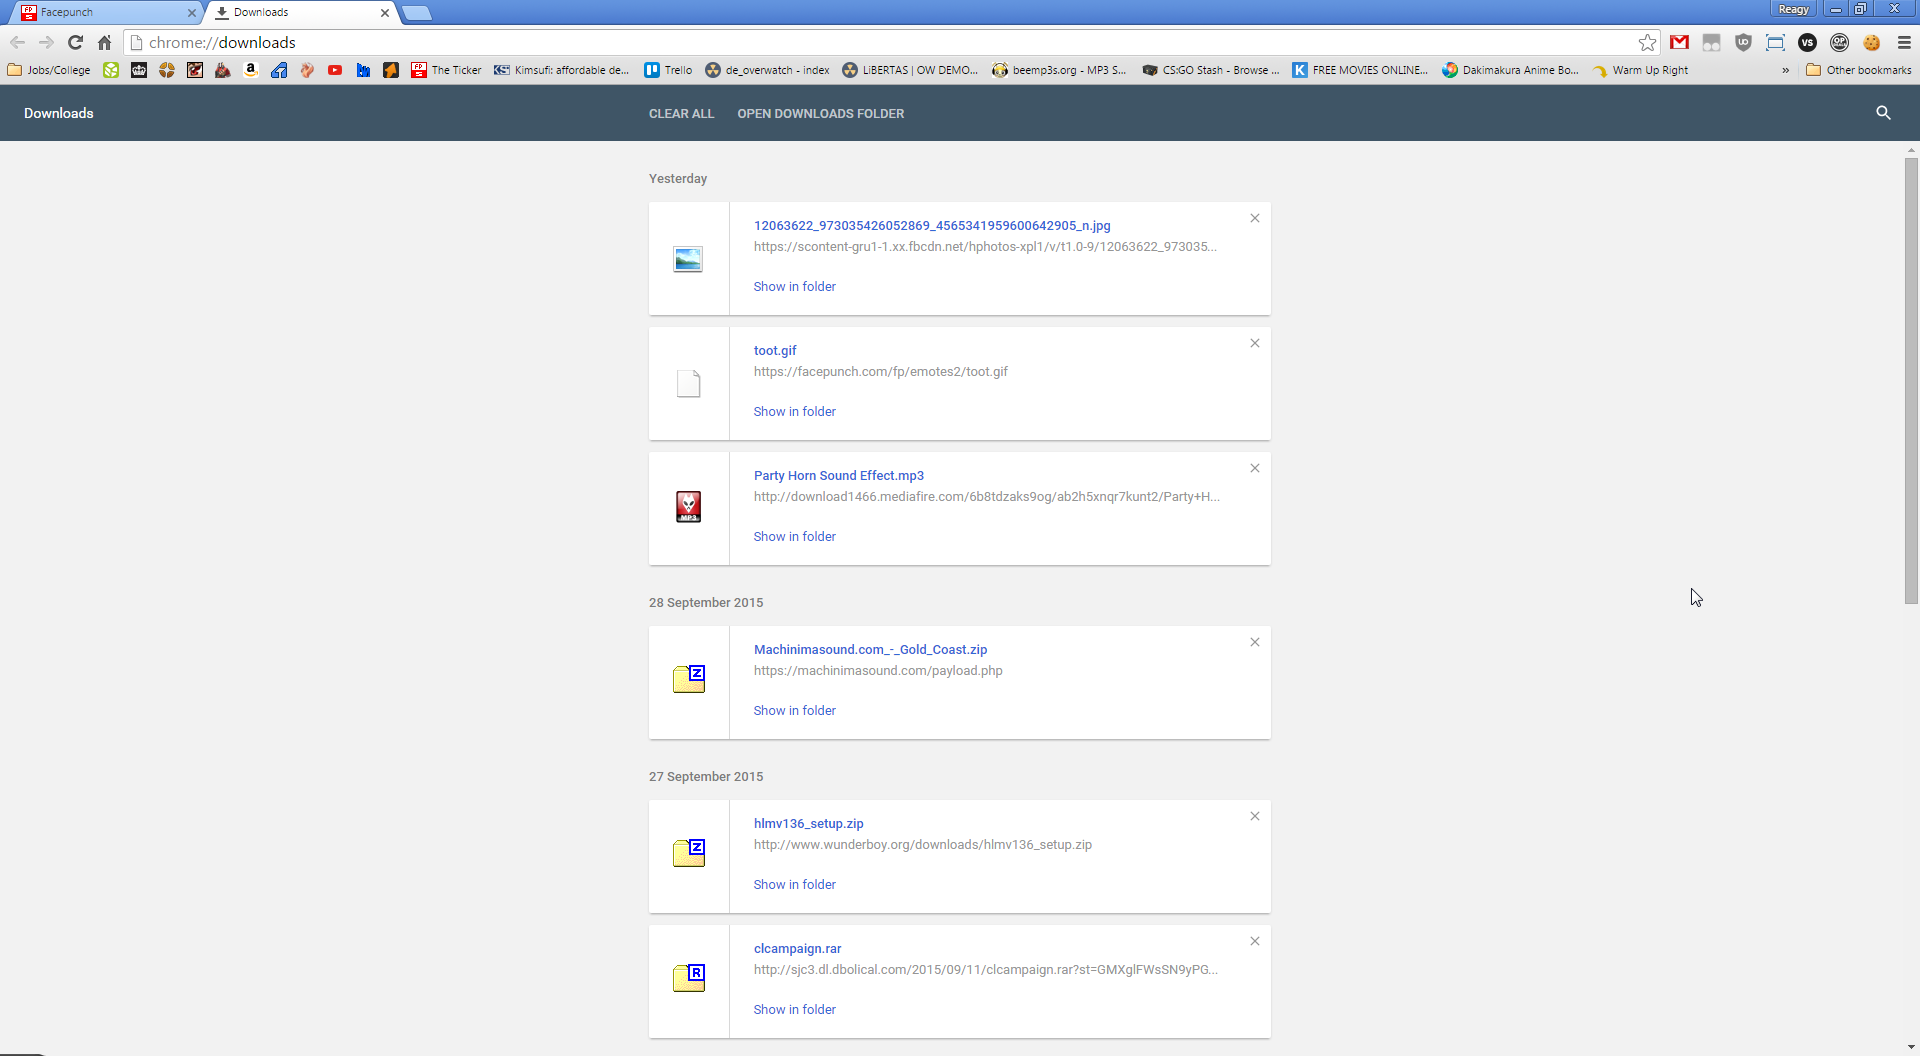Open the beemp3s.org bookmark
Image resolution: width=1920 pixels, height=1056 pixels.
(1059, 70)
